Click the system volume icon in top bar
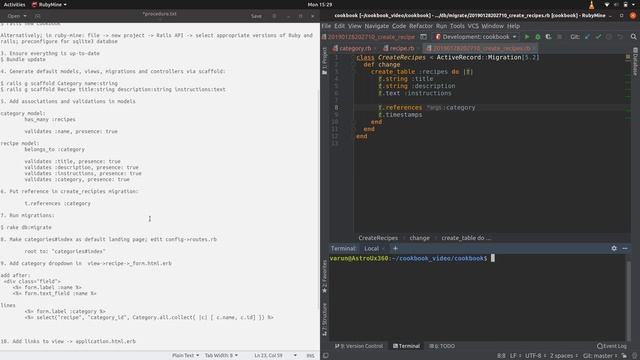 pos(616,4)
